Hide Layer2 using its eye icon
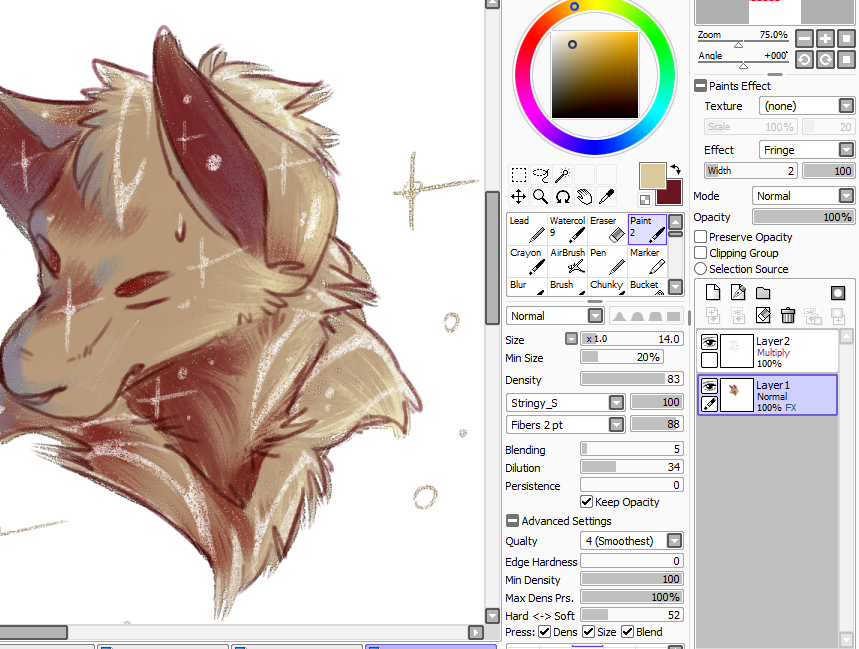The height and width of the screenshot is (649, 859). (x=709, y=343)
